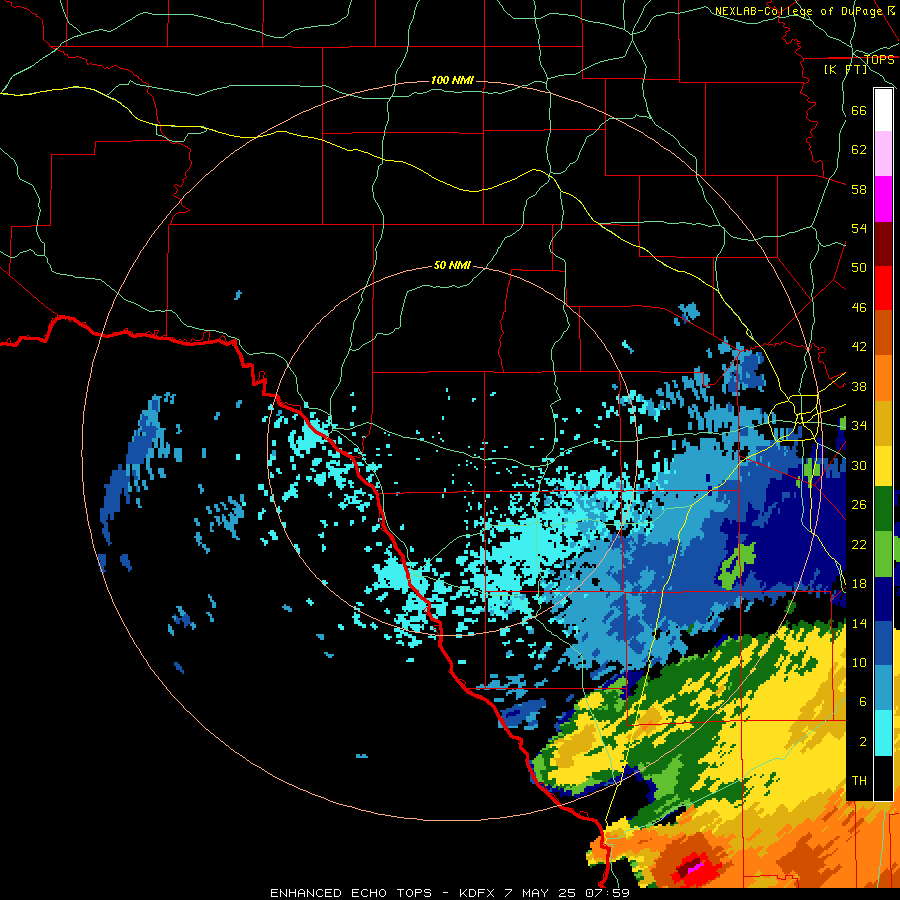
Task: Click the 2 value in the legend
Action: pyautogui.click(x=863, y=742)
